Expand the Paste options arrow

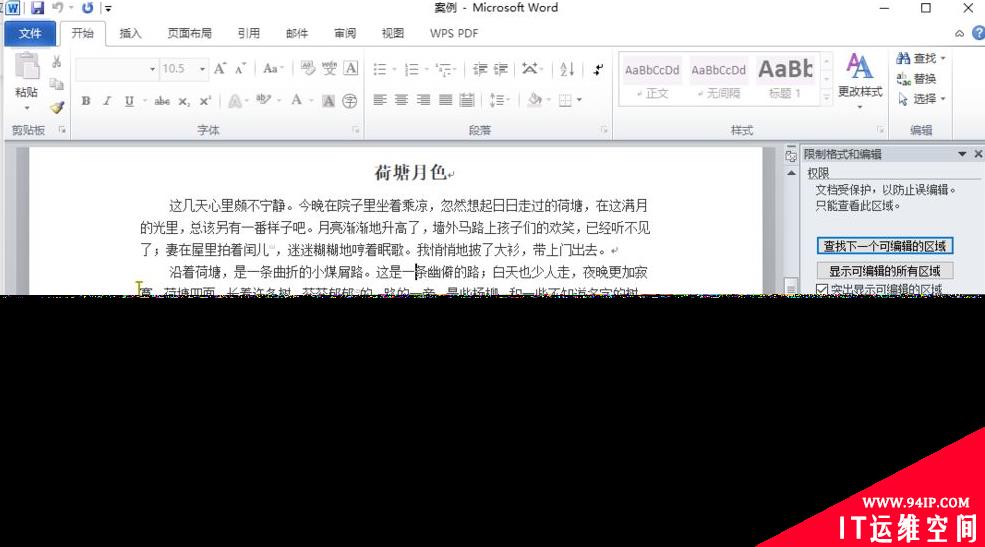27,108
